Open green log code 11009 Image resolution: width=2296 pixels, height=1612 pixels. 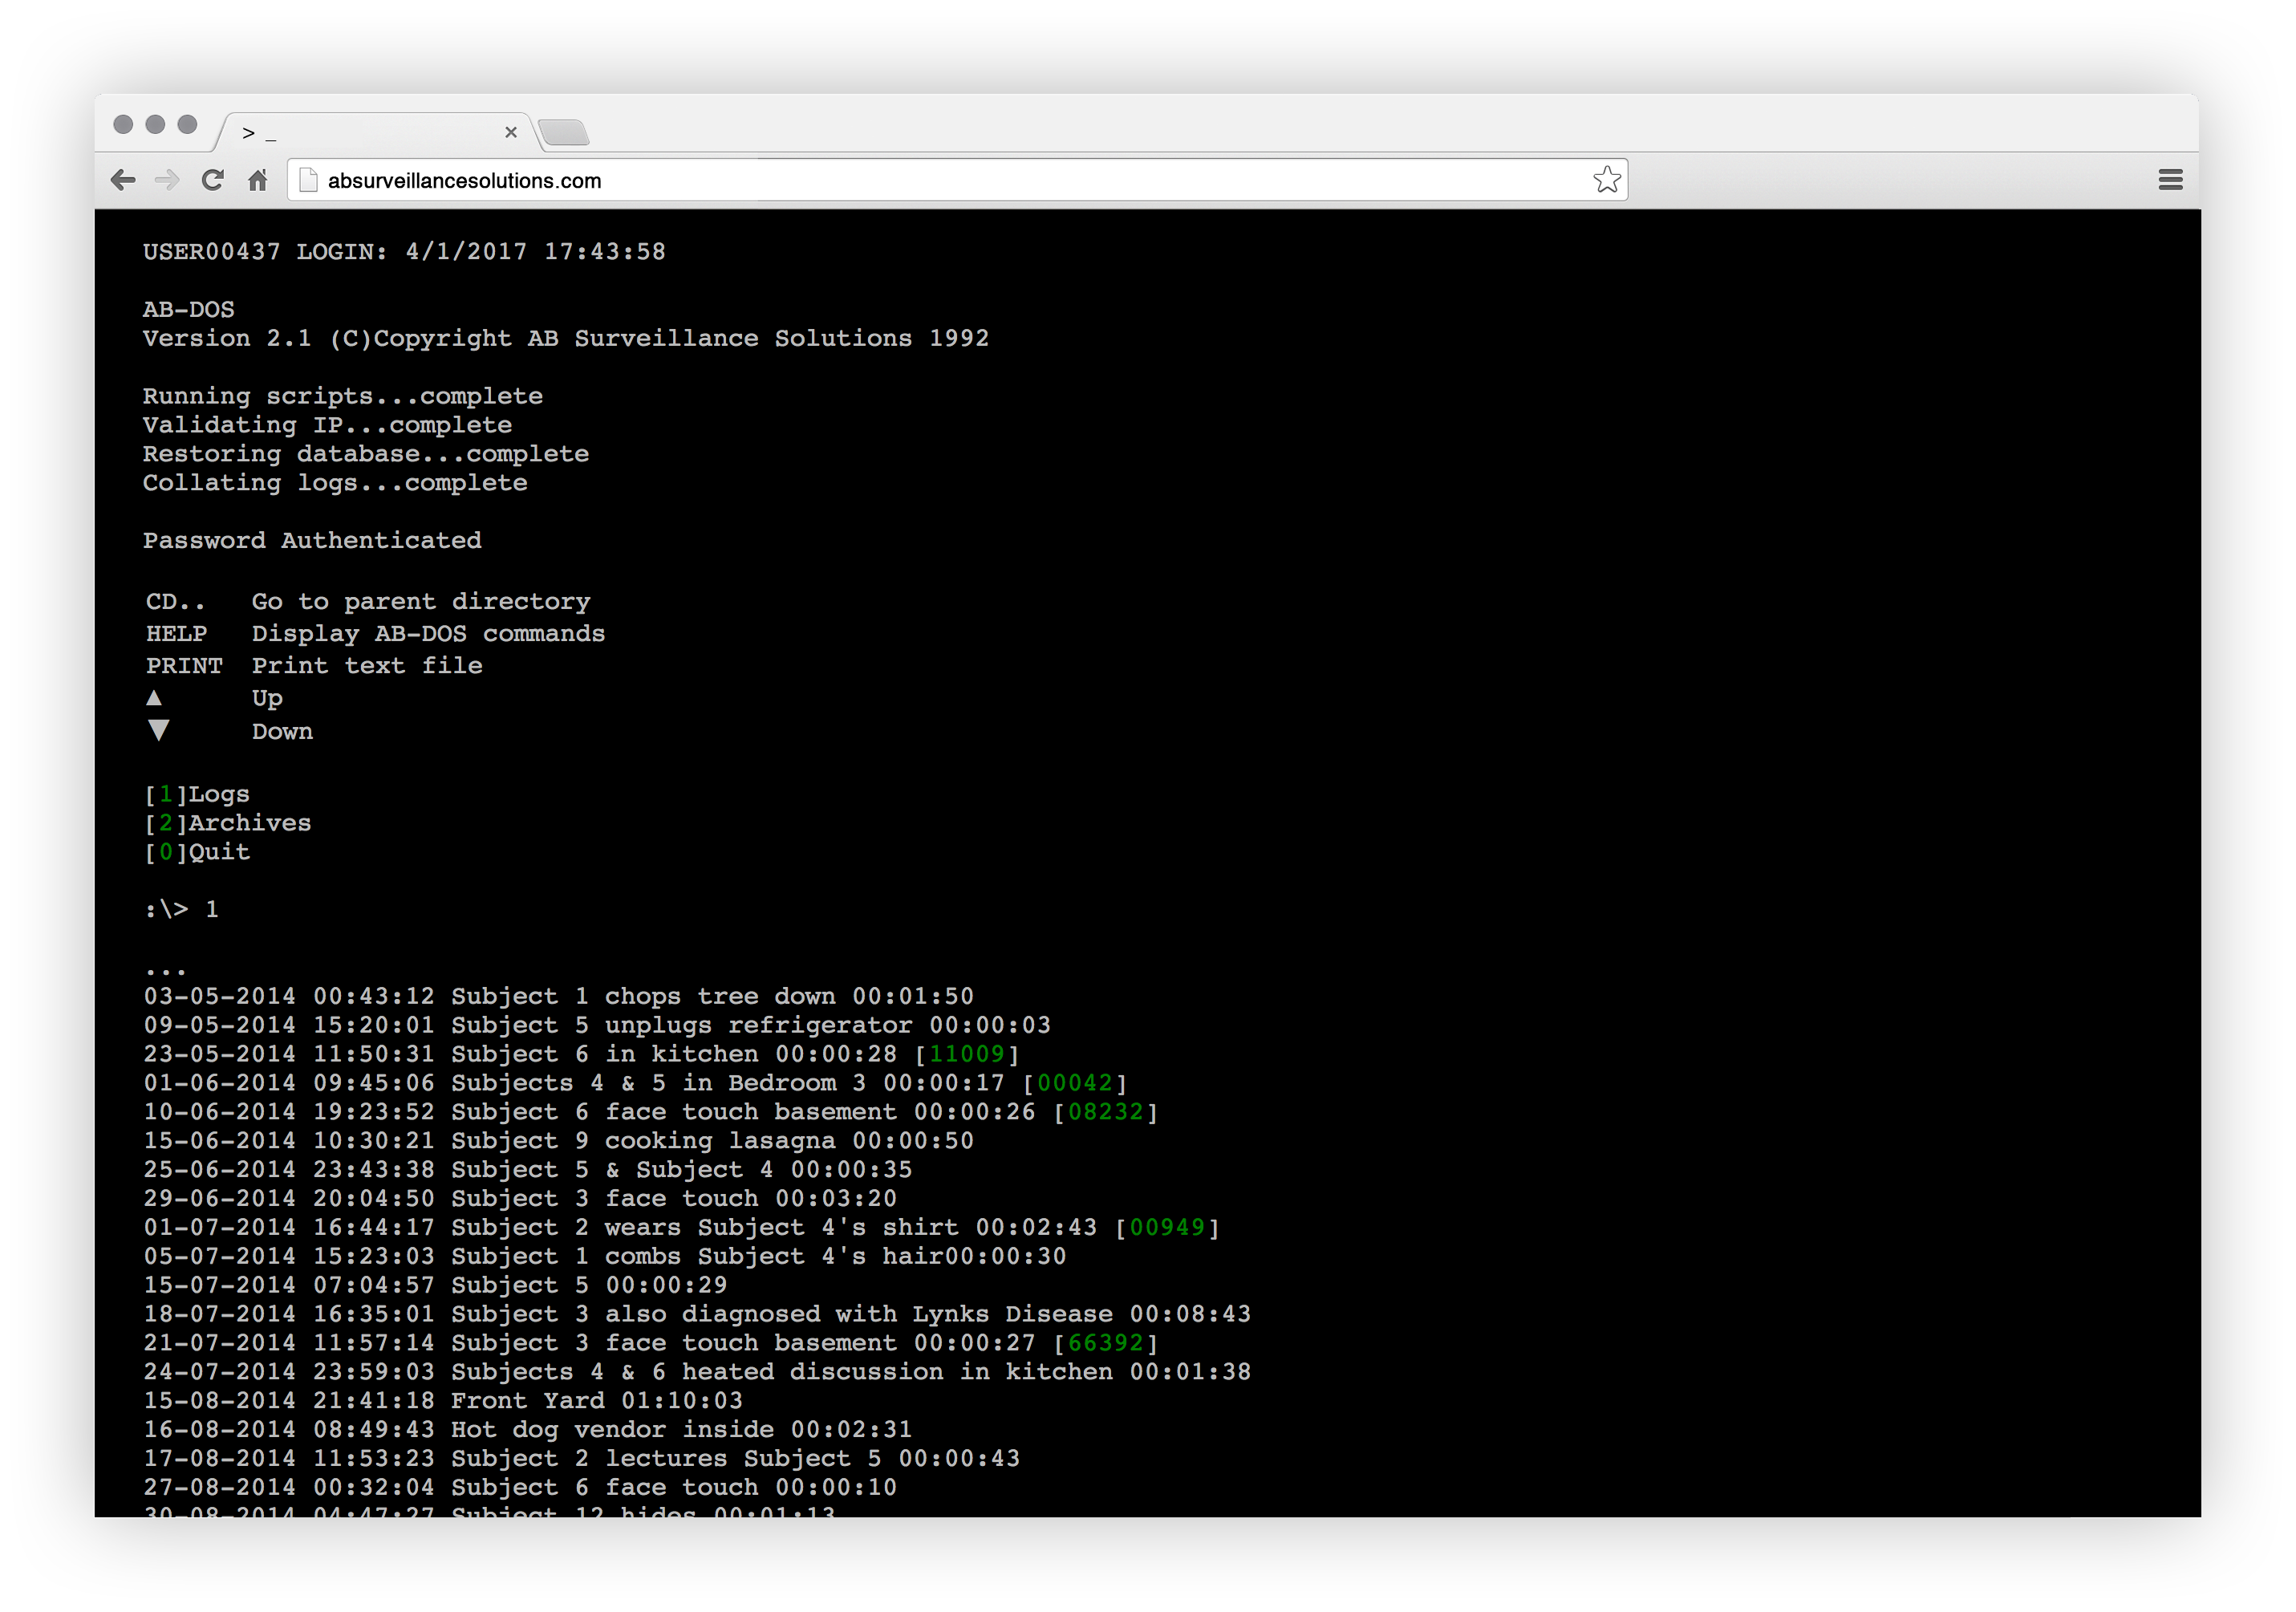[966, 1054]
